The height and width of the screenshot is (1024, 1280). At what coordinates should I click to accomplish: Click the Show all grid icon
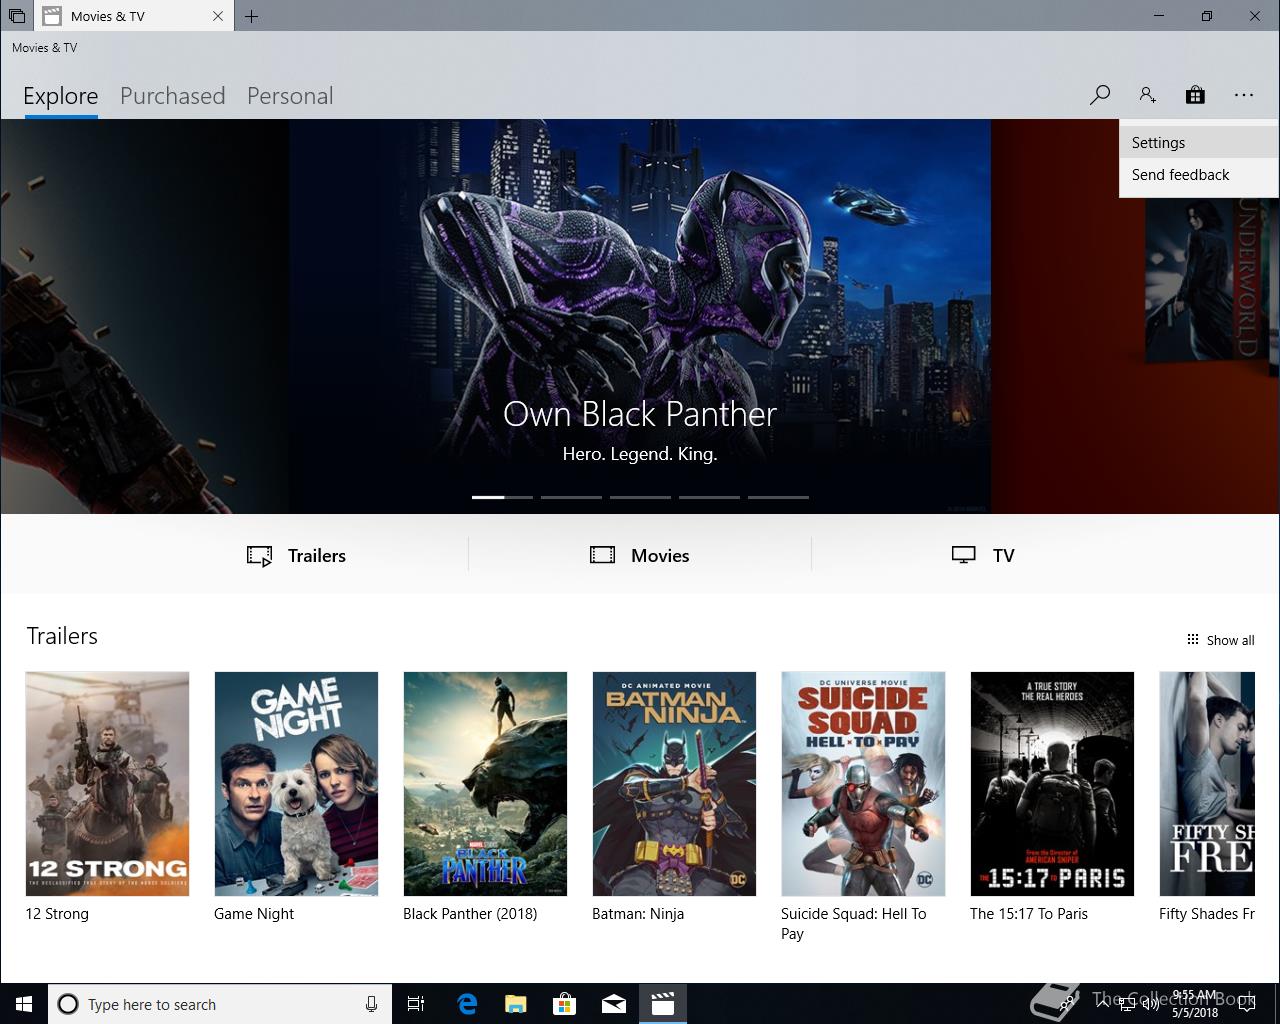pyautogui.click(x=1192, y=640)
